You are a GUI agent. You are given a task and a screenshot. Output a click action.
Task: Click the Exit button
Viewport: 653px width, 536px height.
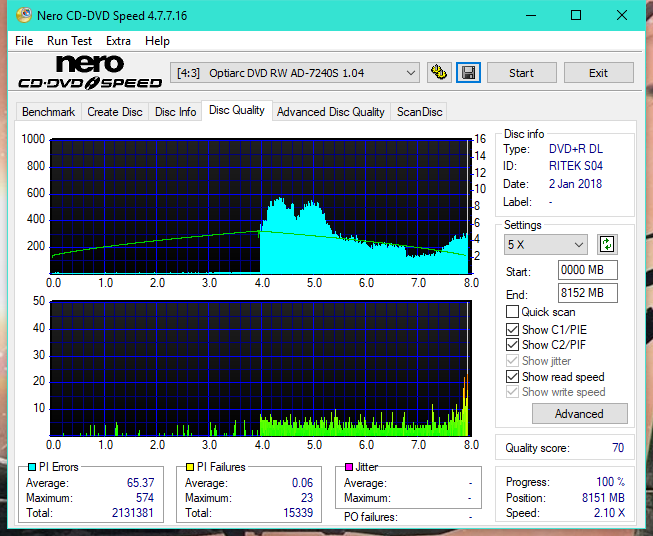coord(598,73)
